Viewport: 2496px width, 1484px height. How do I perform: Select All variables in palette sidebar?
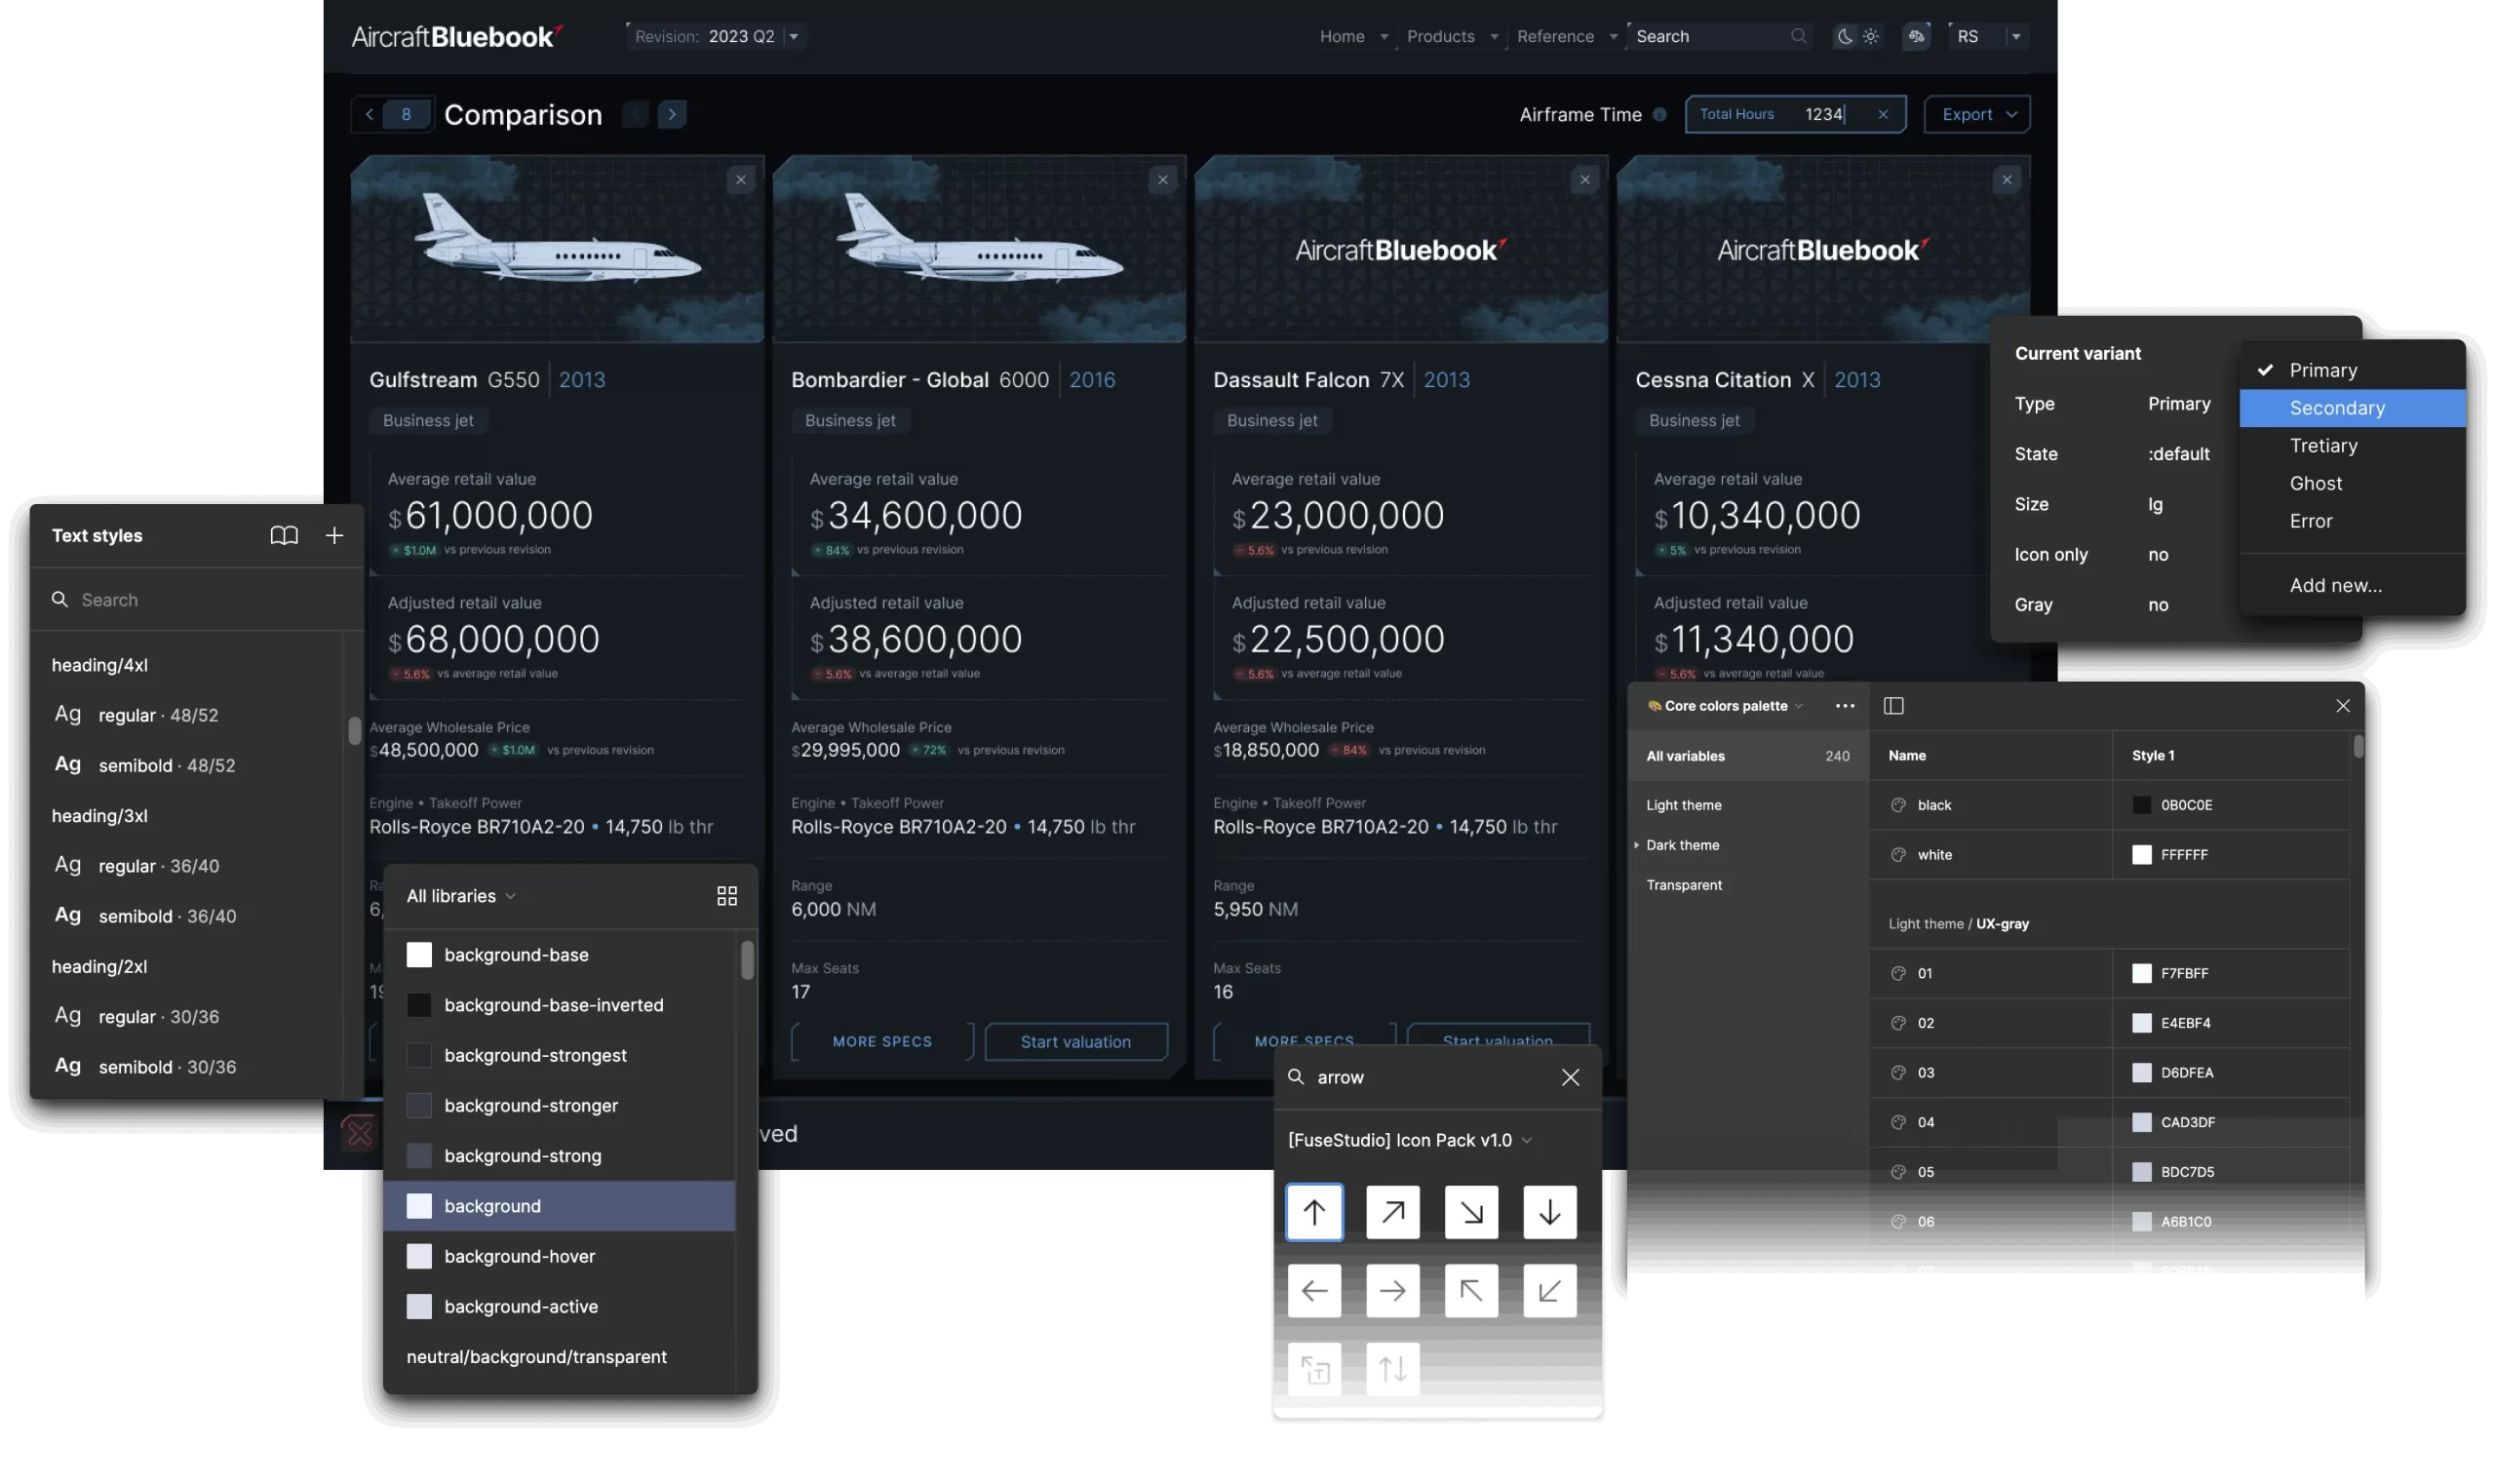click(1747, 756)
